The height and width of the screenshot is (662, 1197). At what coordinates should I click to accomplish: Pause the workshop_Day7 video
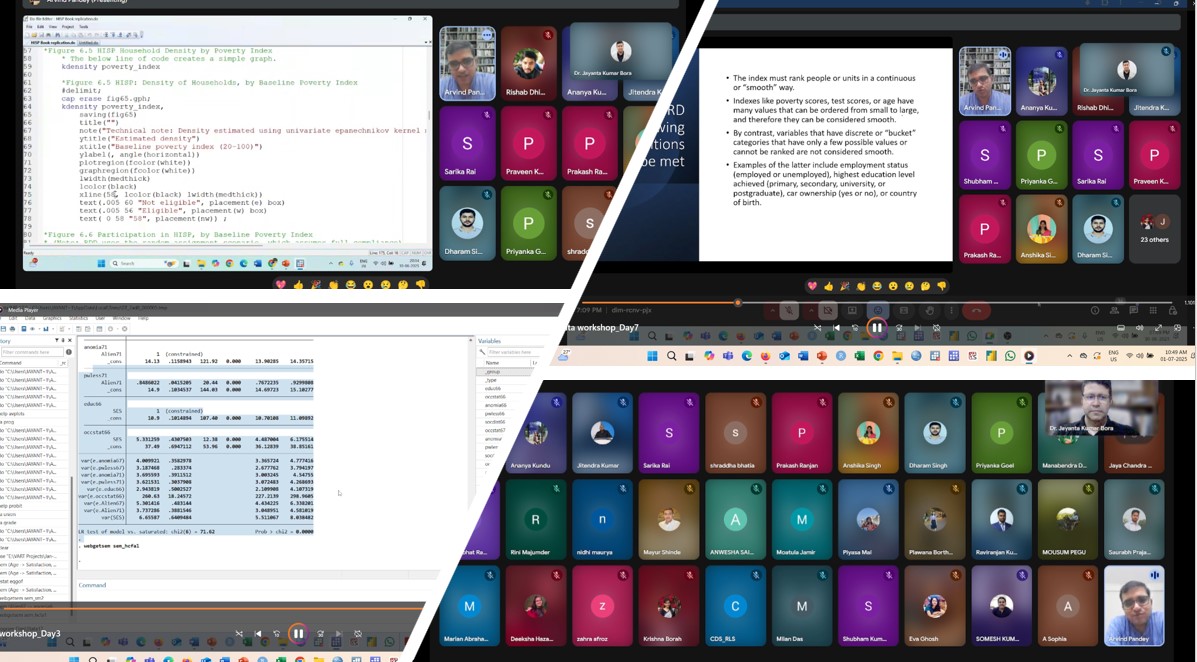tap(877, 328)
